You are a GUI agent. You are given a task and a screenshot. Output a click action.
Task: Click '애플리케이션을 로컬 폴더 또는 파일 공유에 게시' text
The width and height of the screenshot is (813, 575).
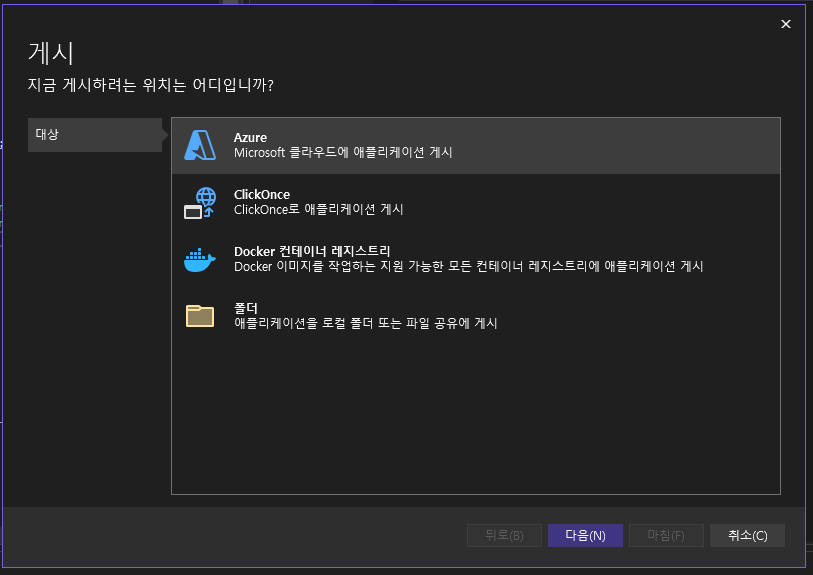(366, 324)
